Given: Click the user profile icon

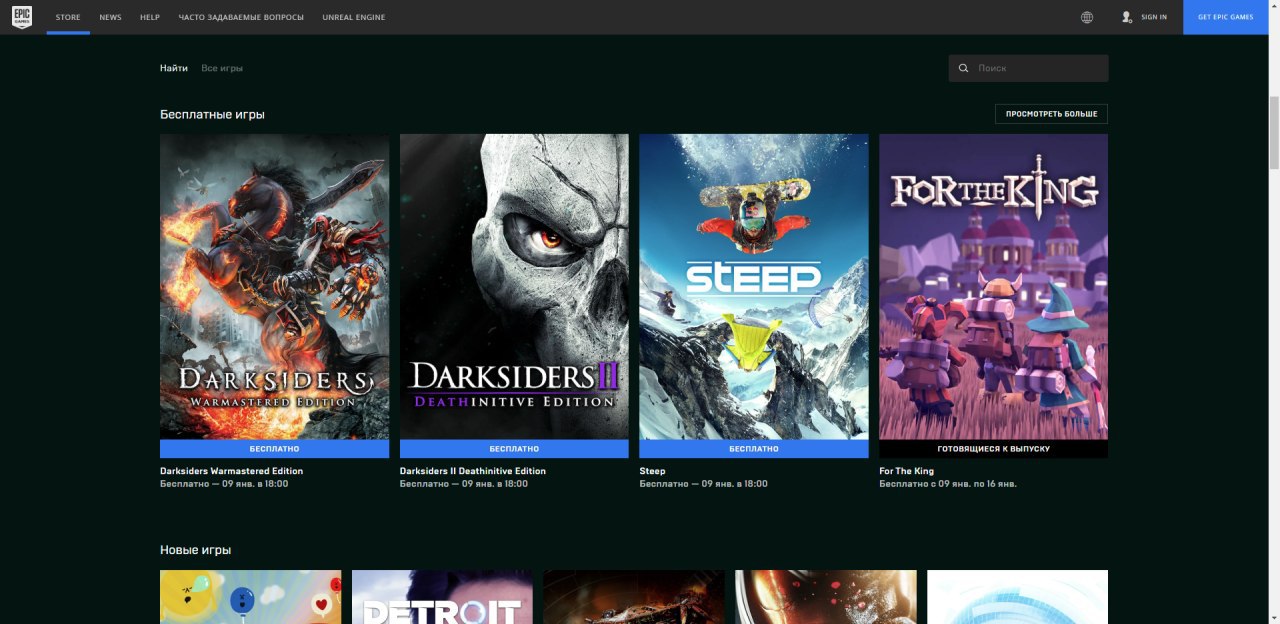Looking at the screenshot, I should [1127, 17].
